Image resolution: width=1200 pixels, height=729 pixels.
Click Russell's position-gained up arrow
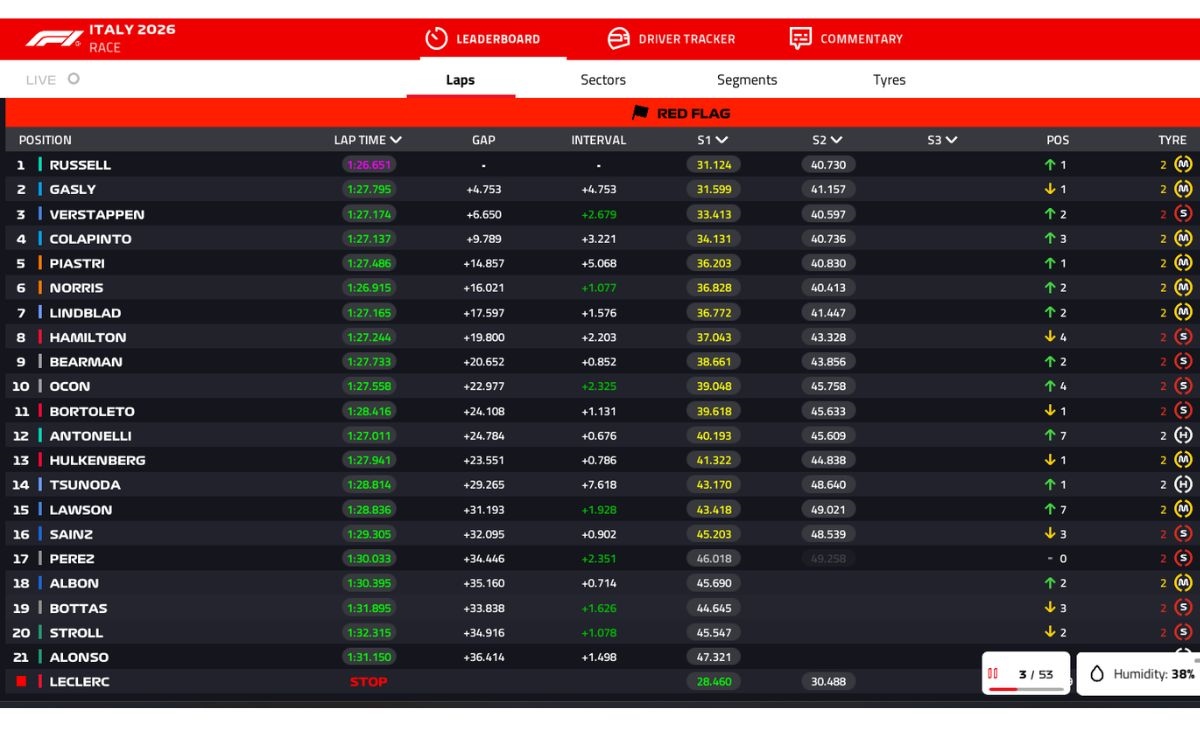point(1050,165)
